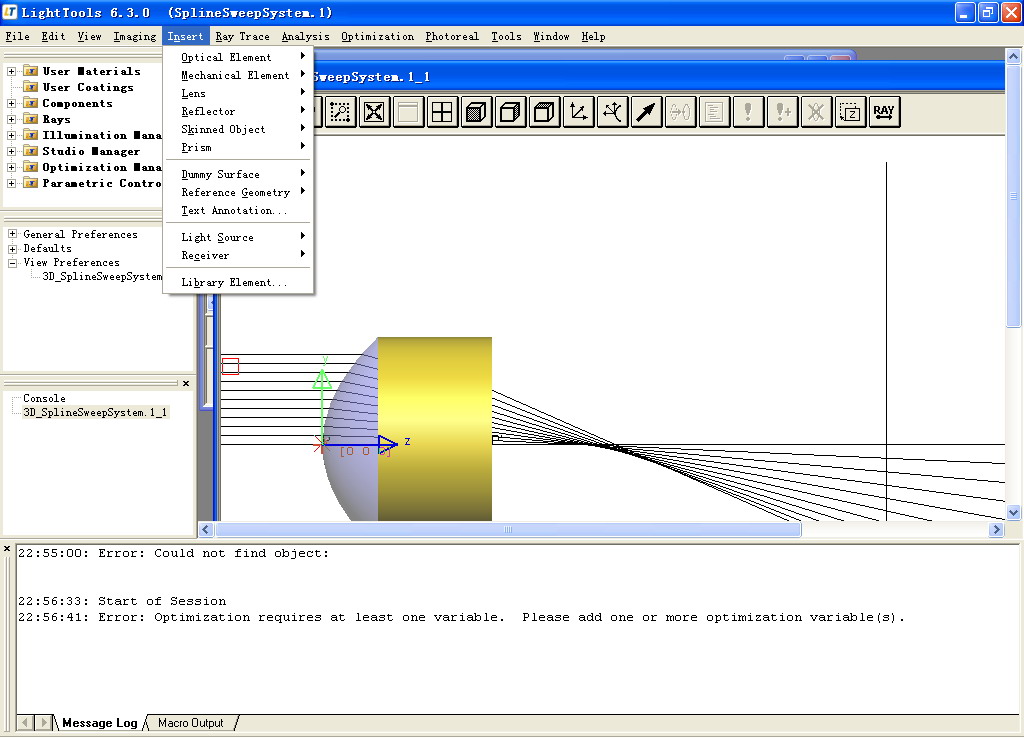Select 3D_SplineSweepSystem.1_1 in the Console tree
This screenshot has width=1024, height=738.
(x=95, y=412)
